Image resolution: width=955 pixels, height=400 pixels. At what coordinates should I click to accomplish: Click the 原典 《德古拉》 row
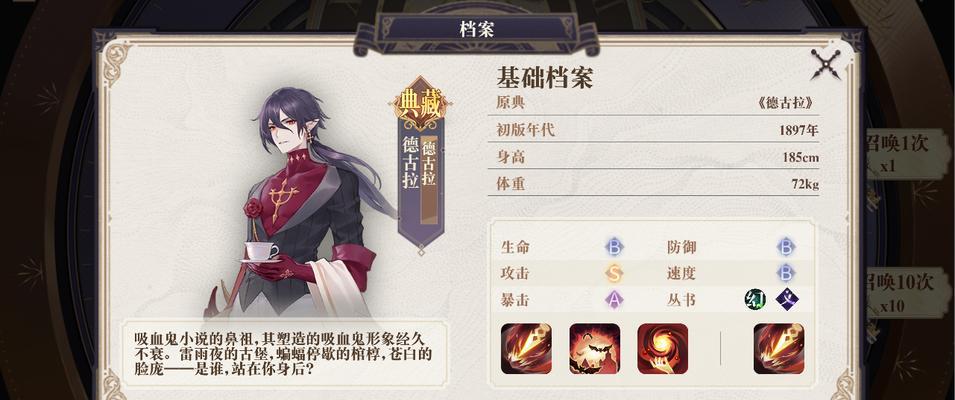[x=655, y=103]
